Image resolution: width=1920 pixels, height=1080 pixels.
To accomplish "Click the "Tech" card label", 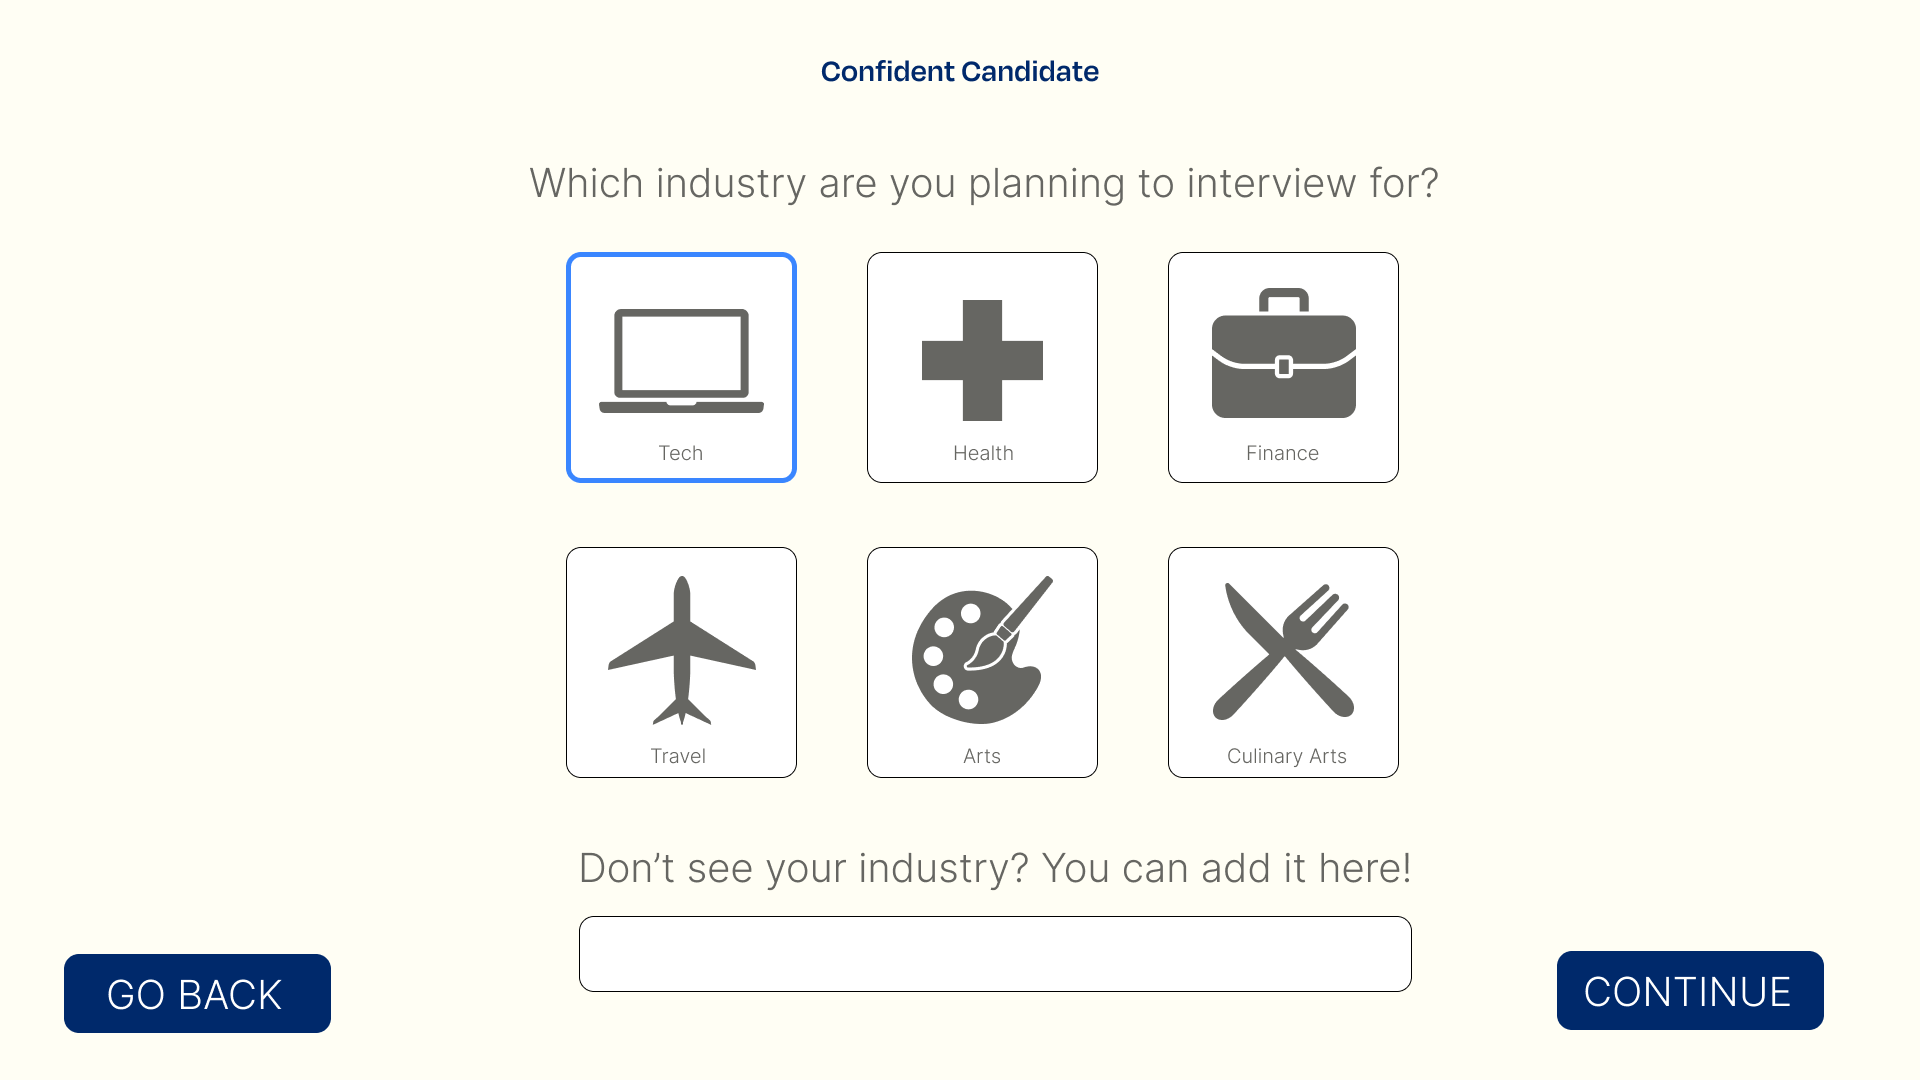I will [x=680, y=453].
